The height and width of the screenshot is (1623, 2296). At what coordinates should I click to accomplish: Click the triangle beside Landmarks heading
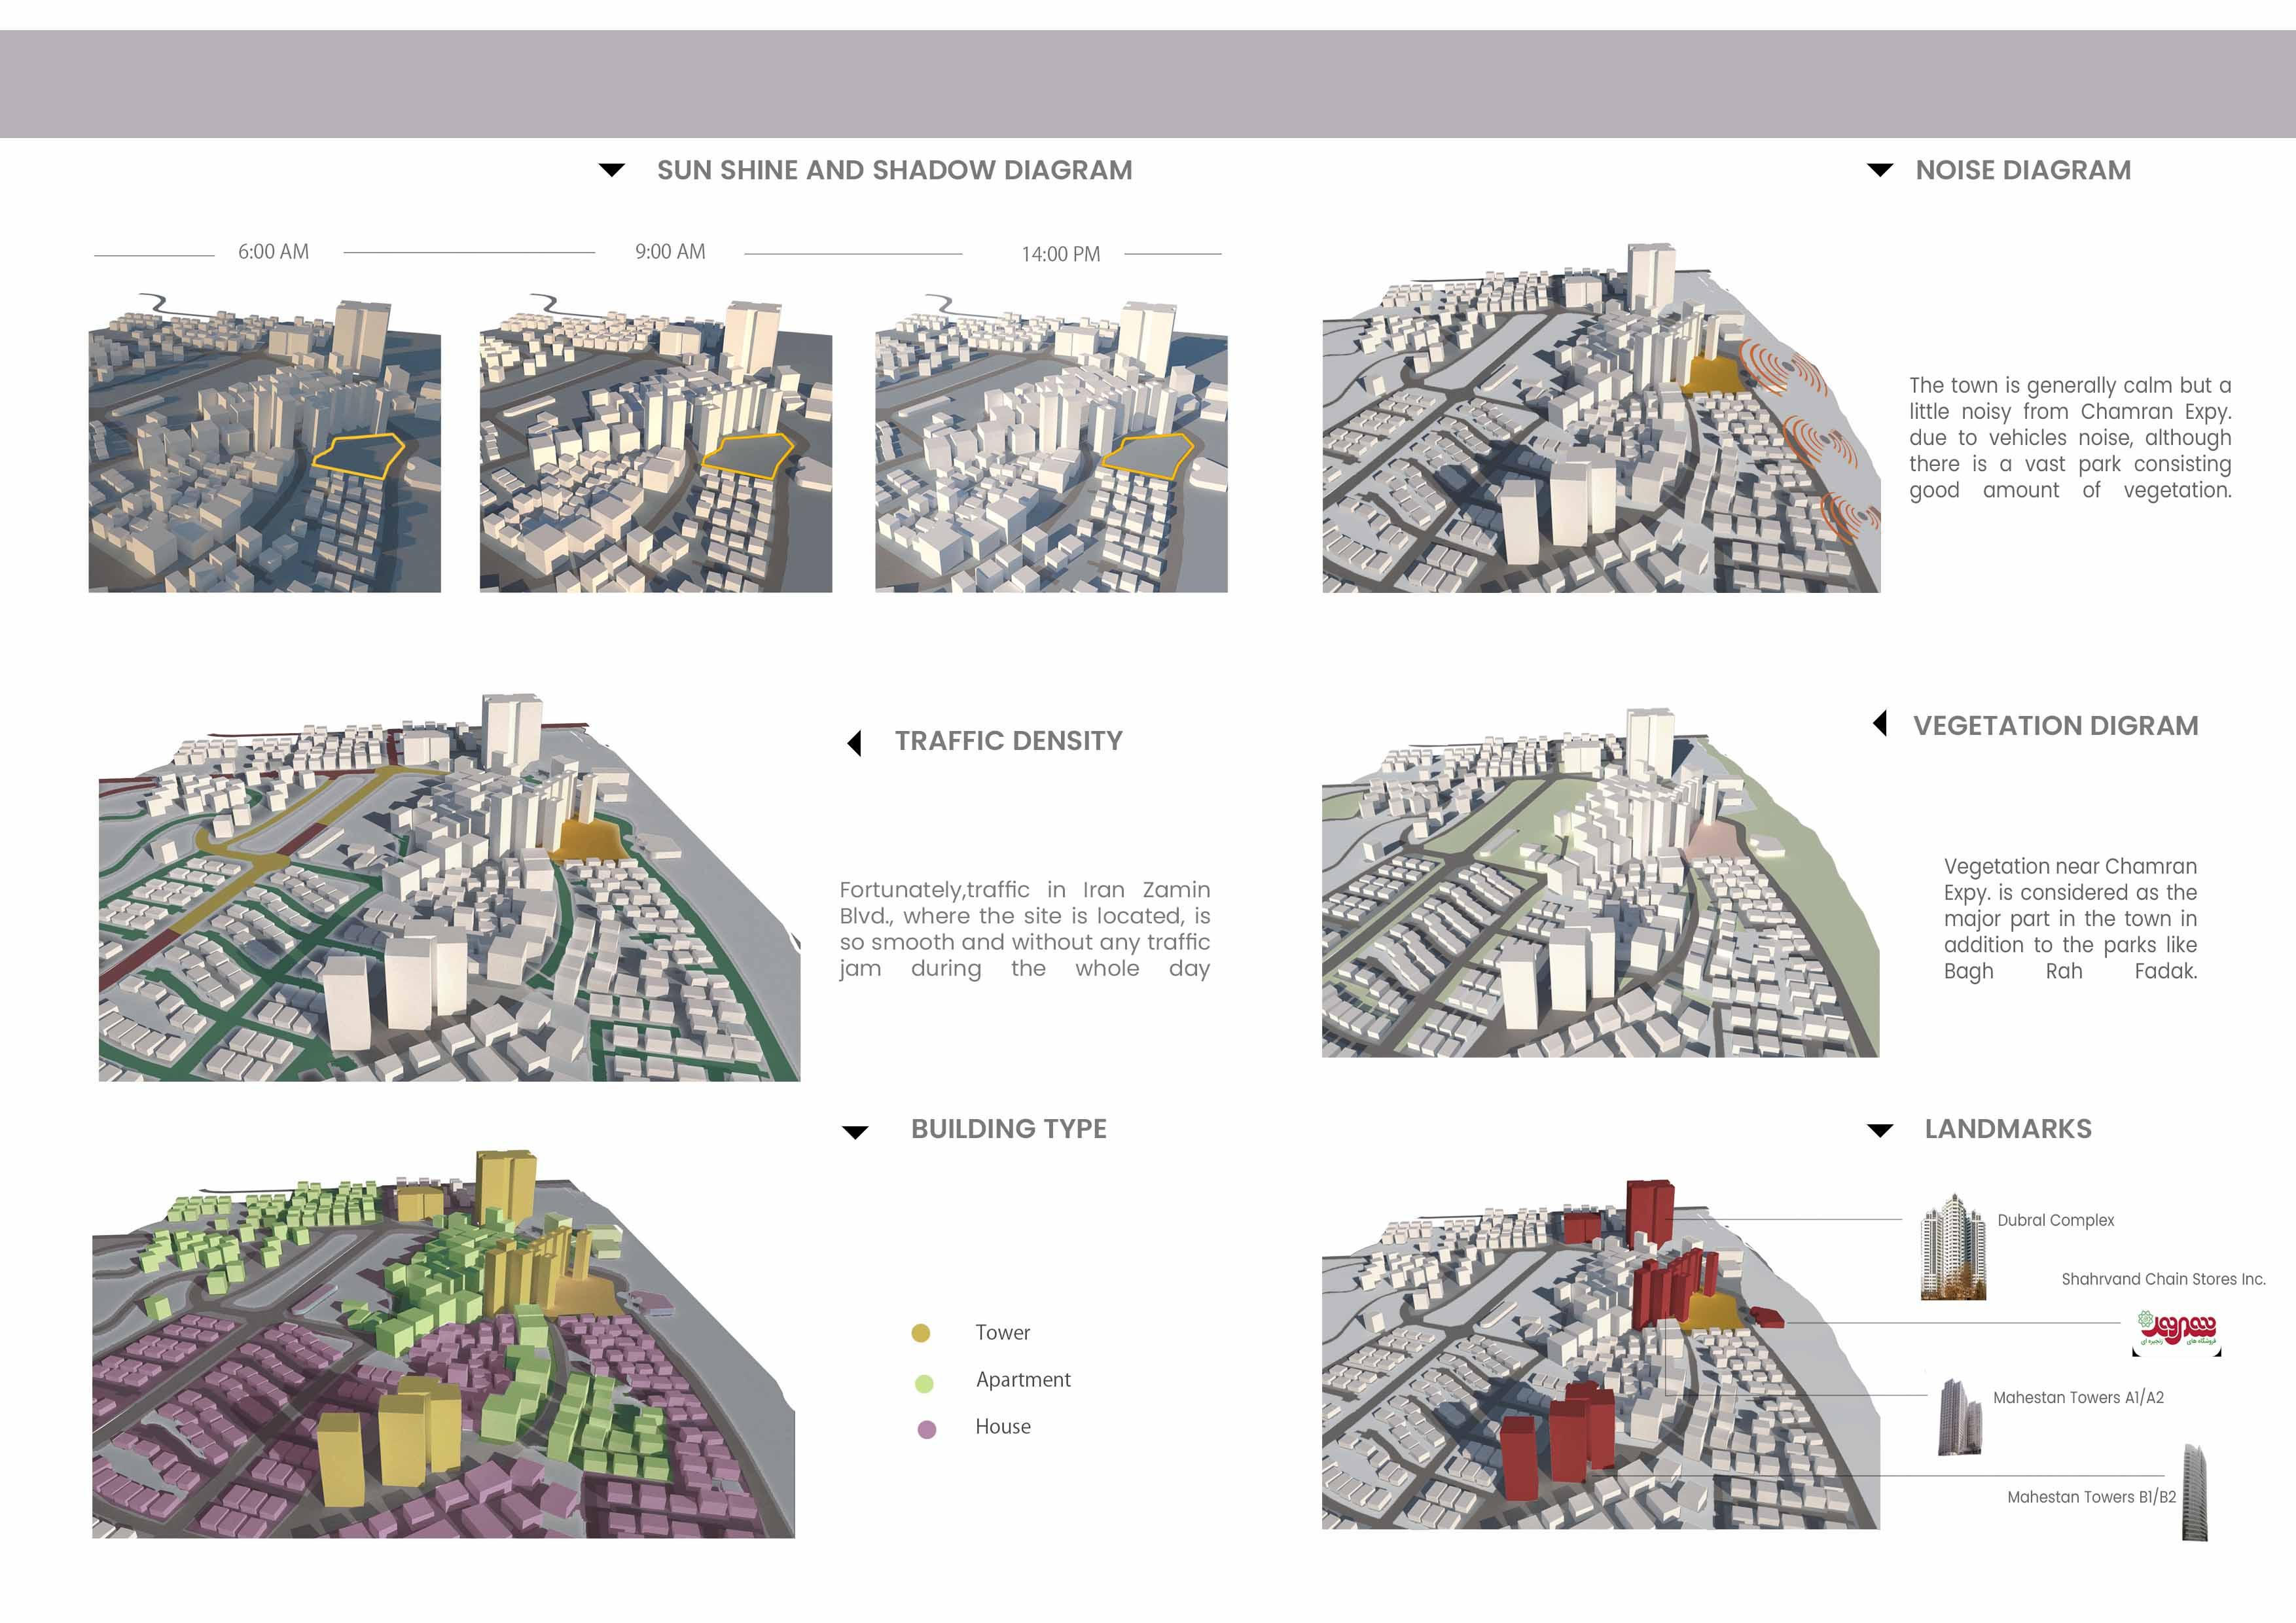coord(1879,1130)
